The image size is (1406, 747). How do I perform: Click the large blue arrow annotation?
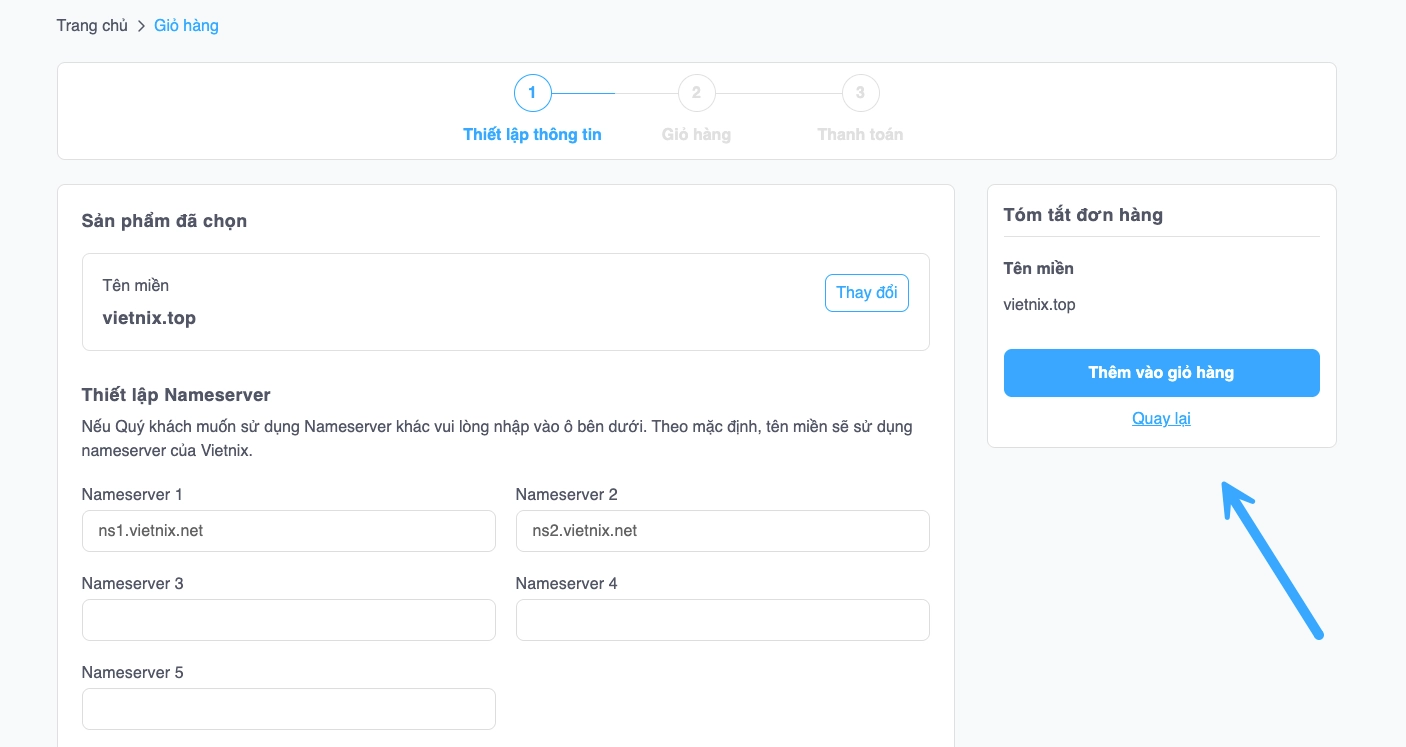click(x=1271, y=559)
